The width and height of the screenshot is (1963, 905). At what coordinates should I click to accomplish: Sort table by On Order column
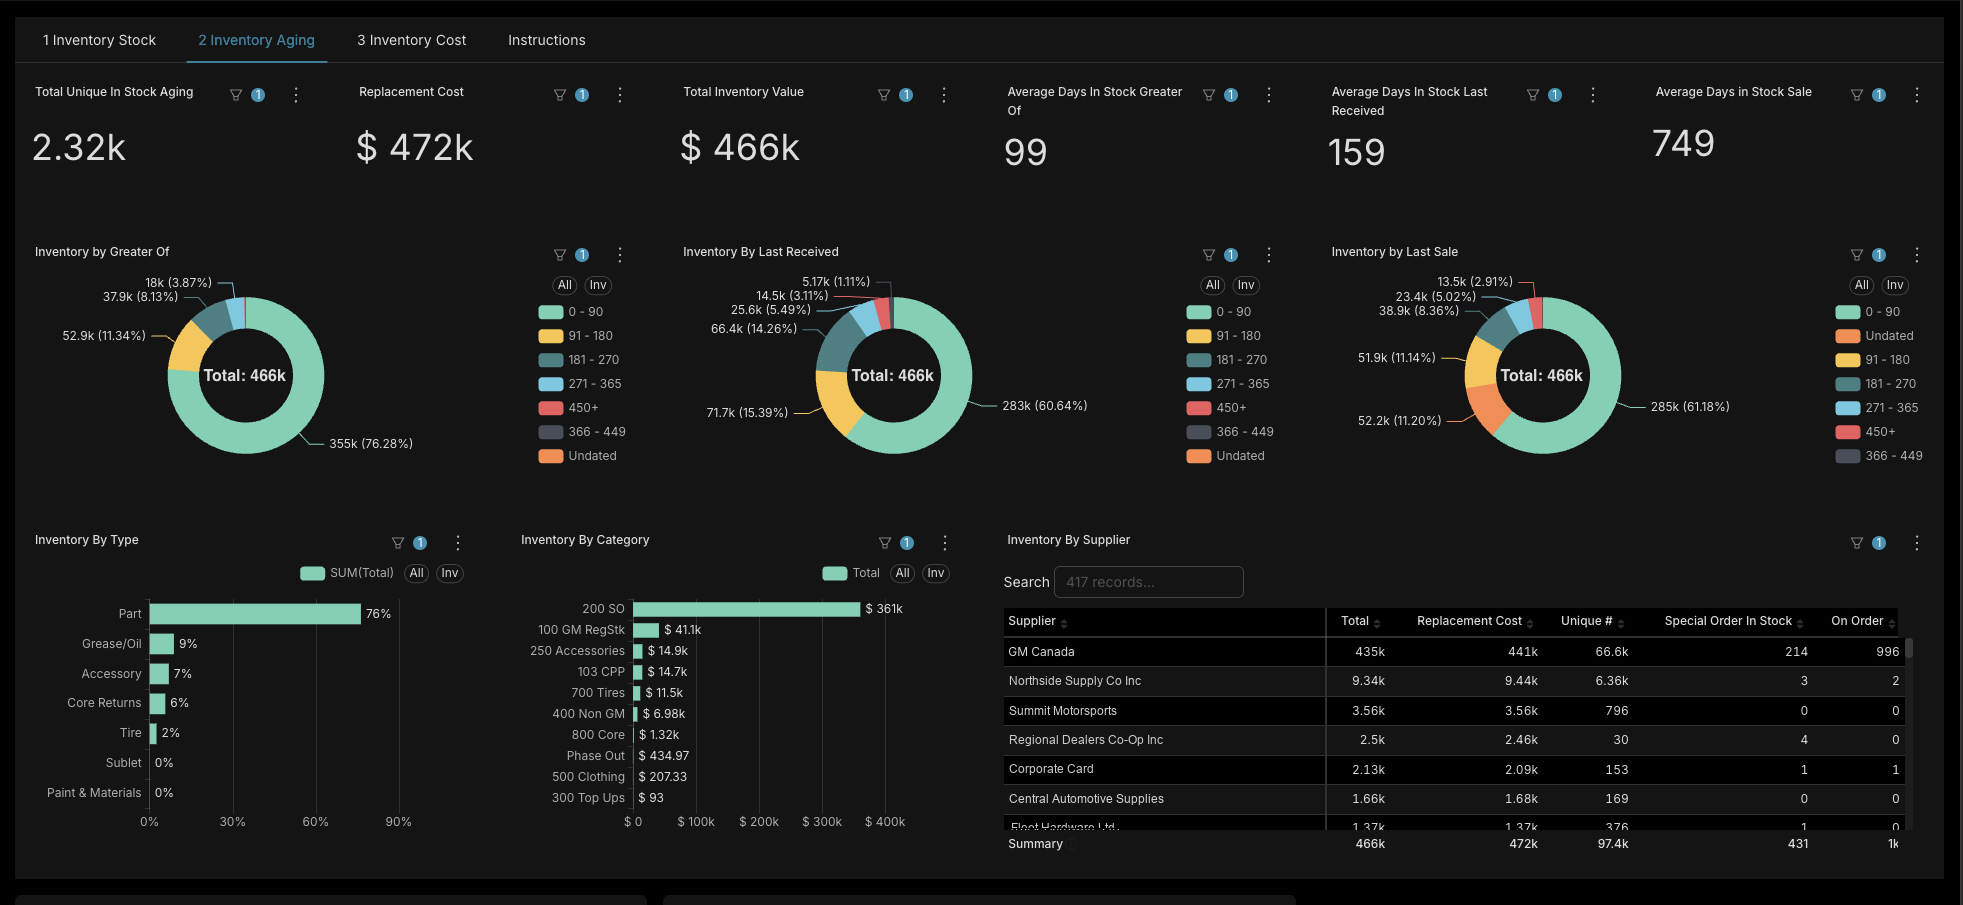[x=1863, y=621]
